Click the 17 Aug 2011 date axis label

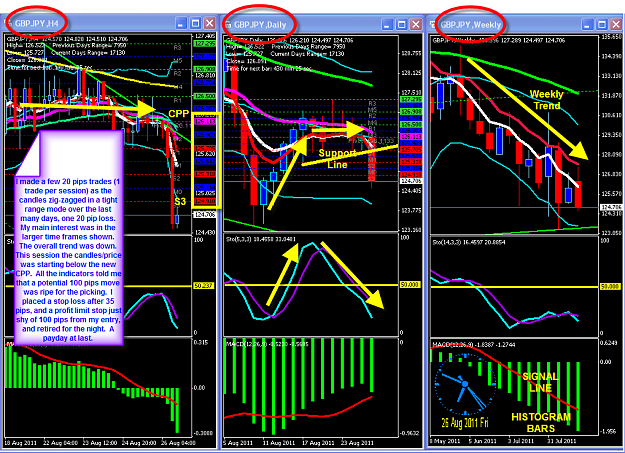point(318,443)
